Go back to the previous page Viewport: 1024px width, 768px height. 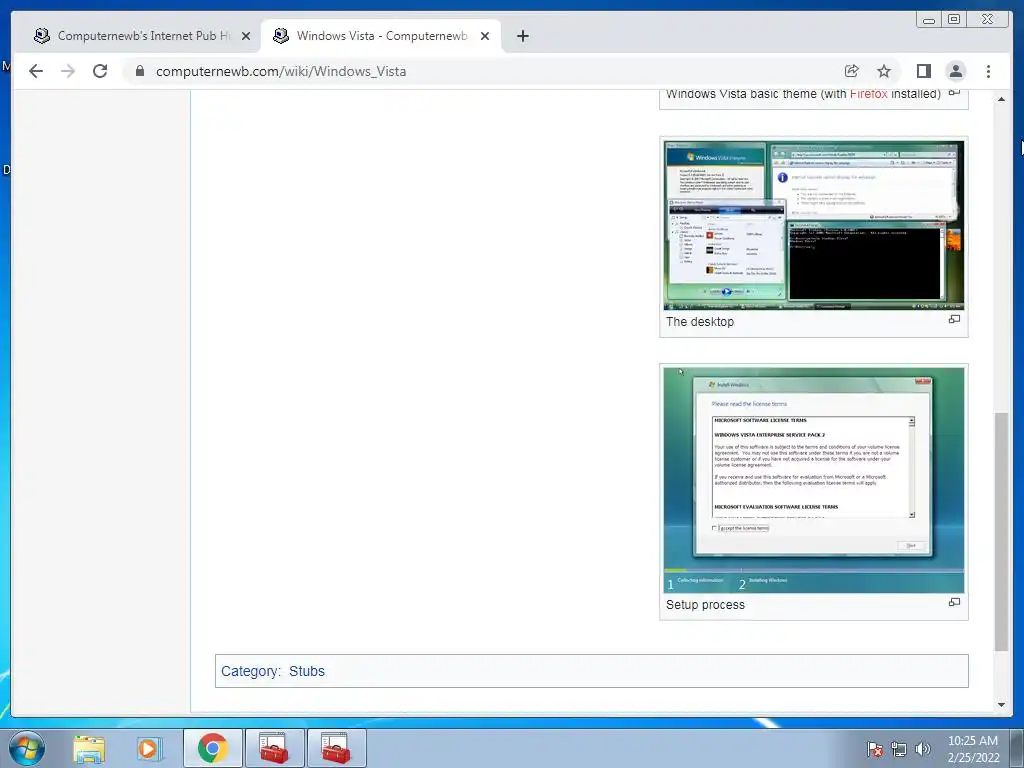point(36,71)
